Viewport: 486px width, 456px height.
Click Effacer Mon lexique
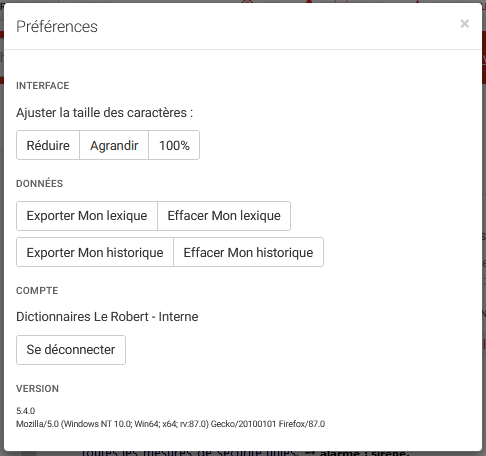click(224, 216)
